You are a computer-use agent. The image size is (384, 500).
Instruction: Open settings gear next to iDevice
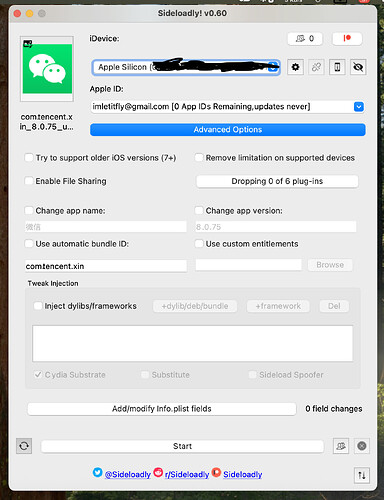[295, 67]
